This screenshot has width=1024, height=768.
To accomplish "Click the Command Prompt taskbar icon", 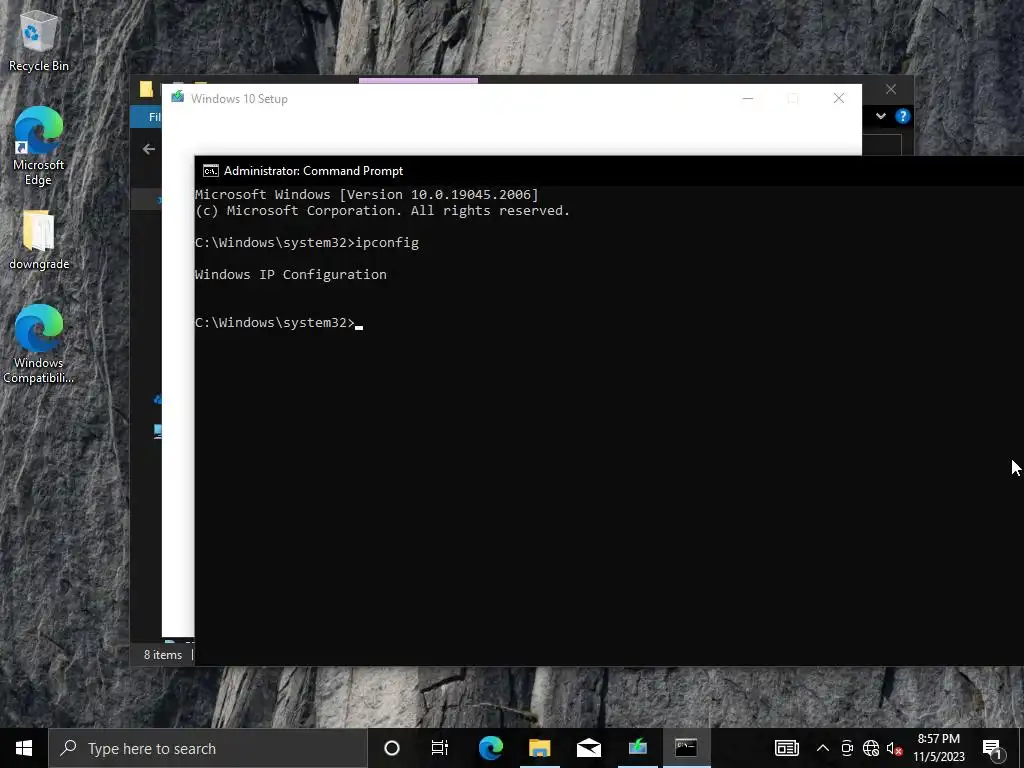I will 686,748.
